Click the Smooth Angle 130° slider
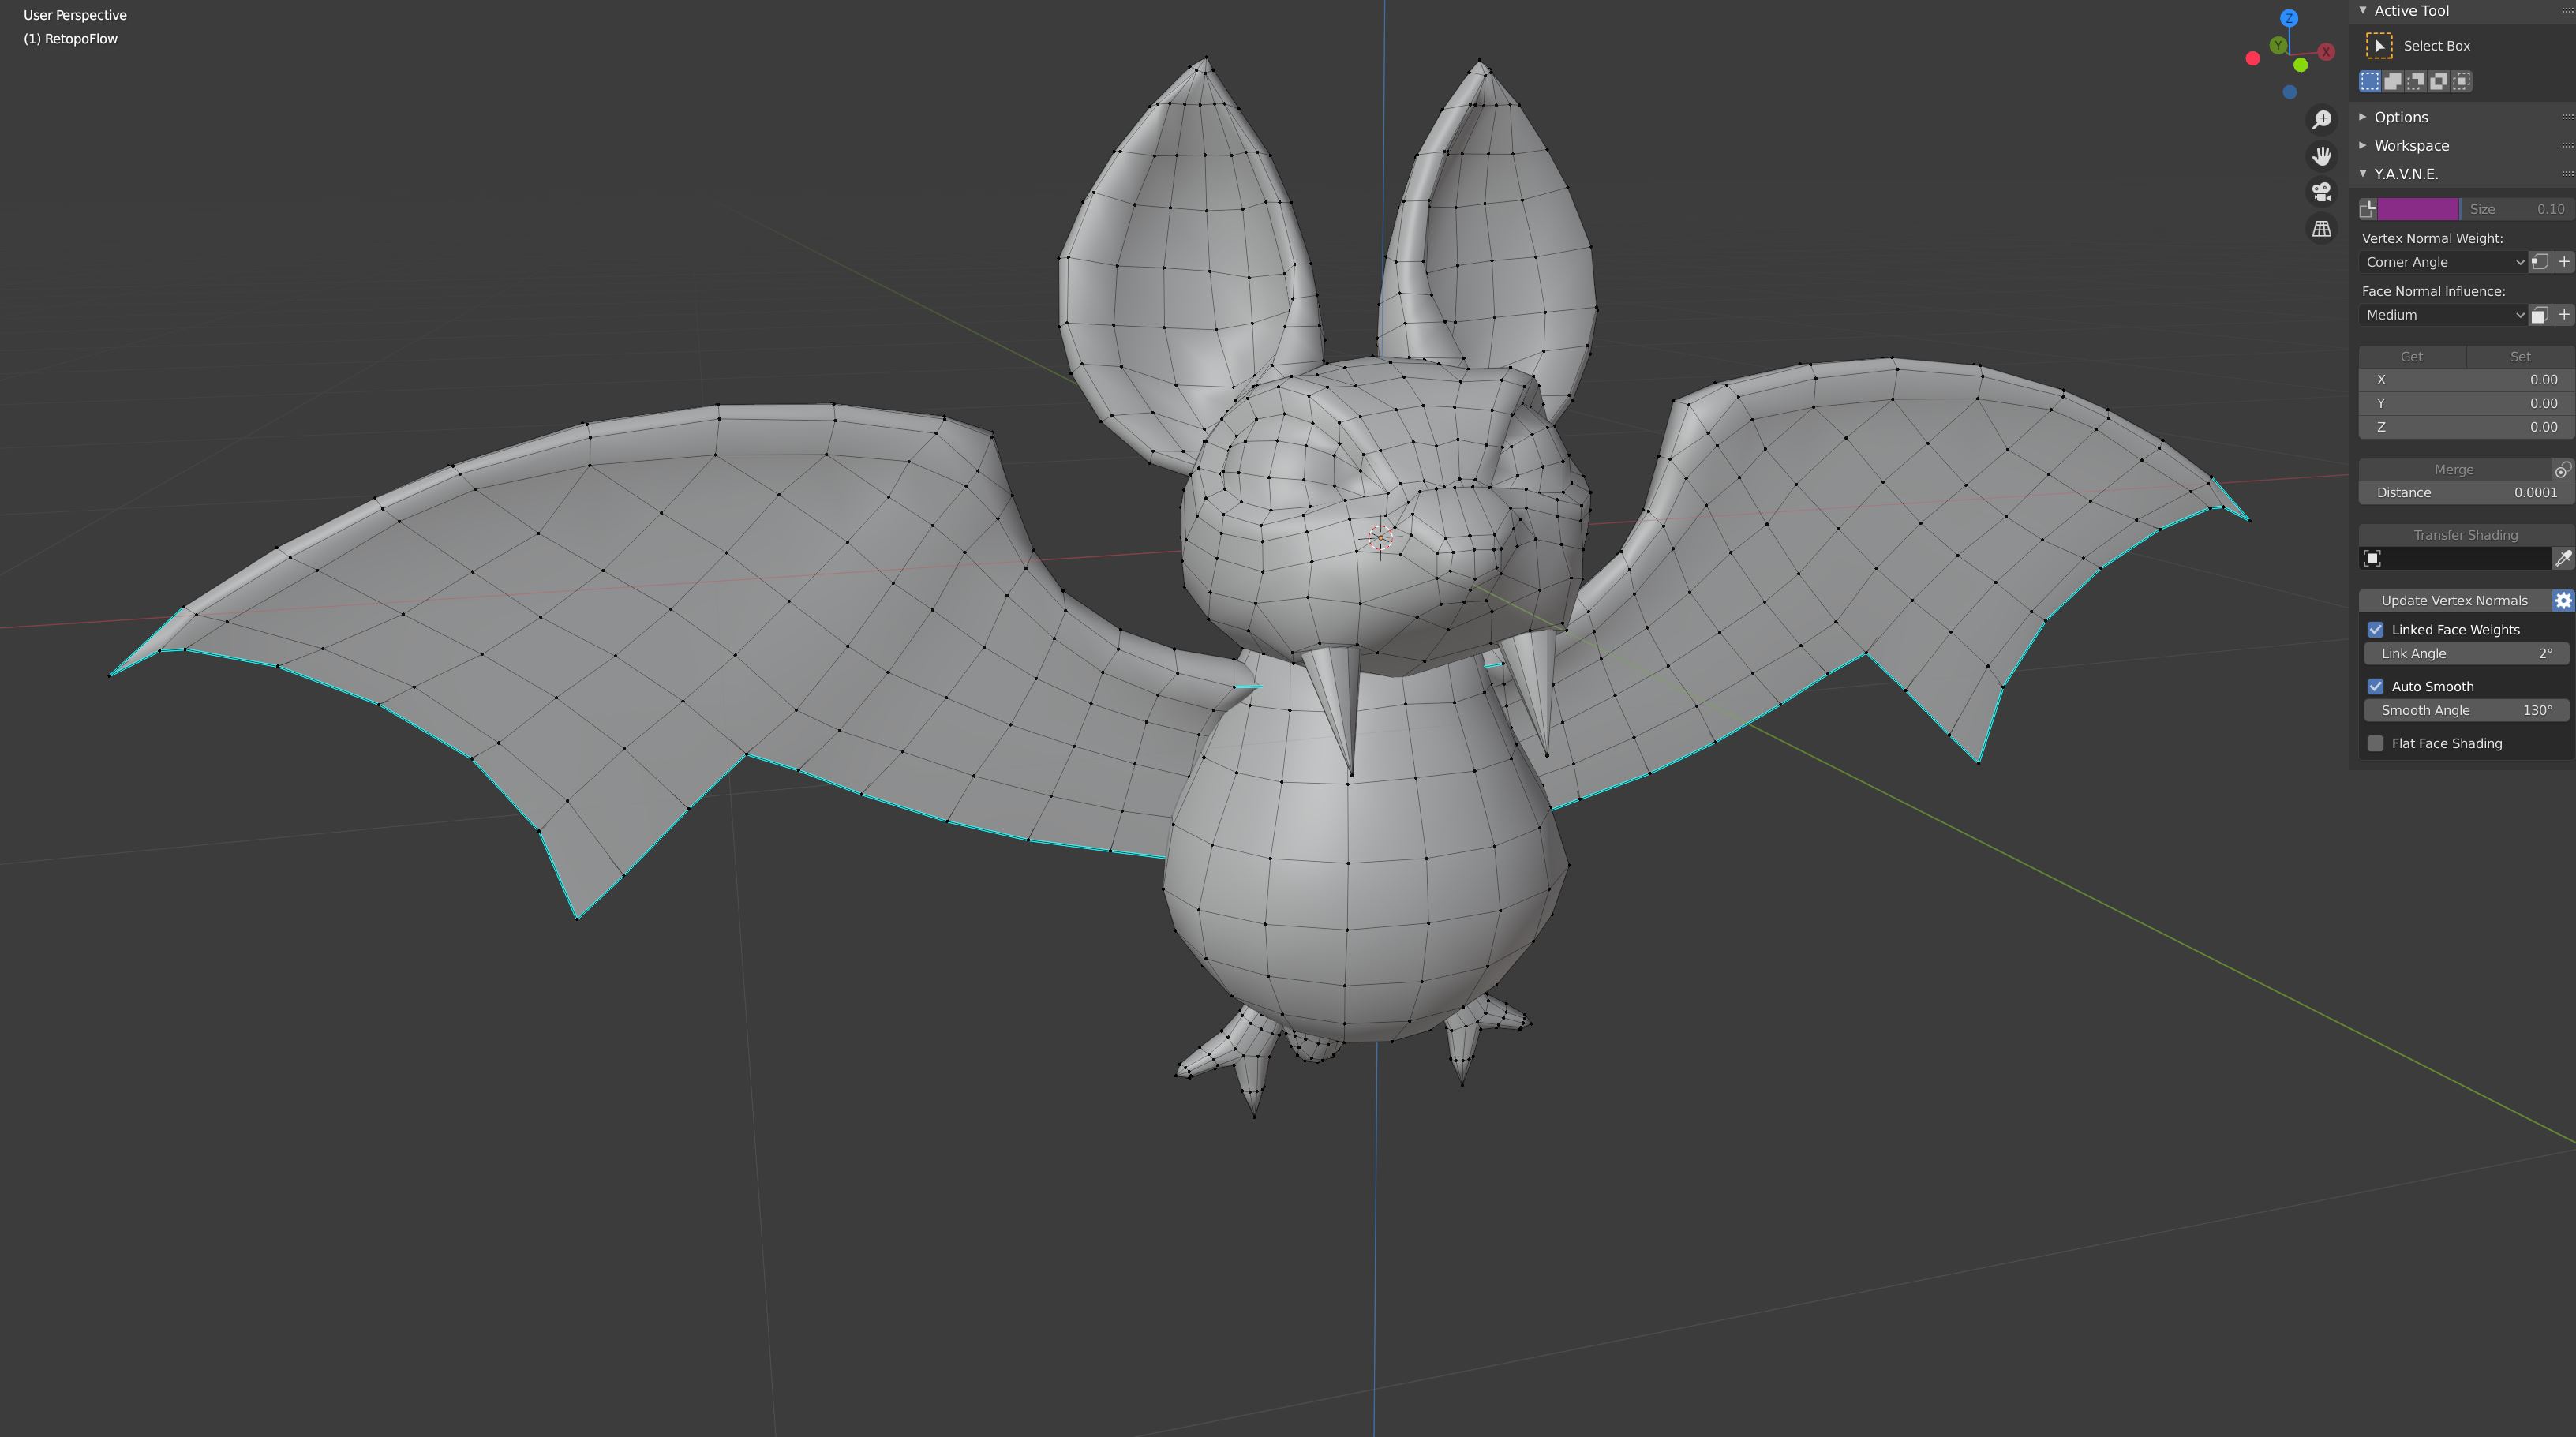 coord(2466,710)
